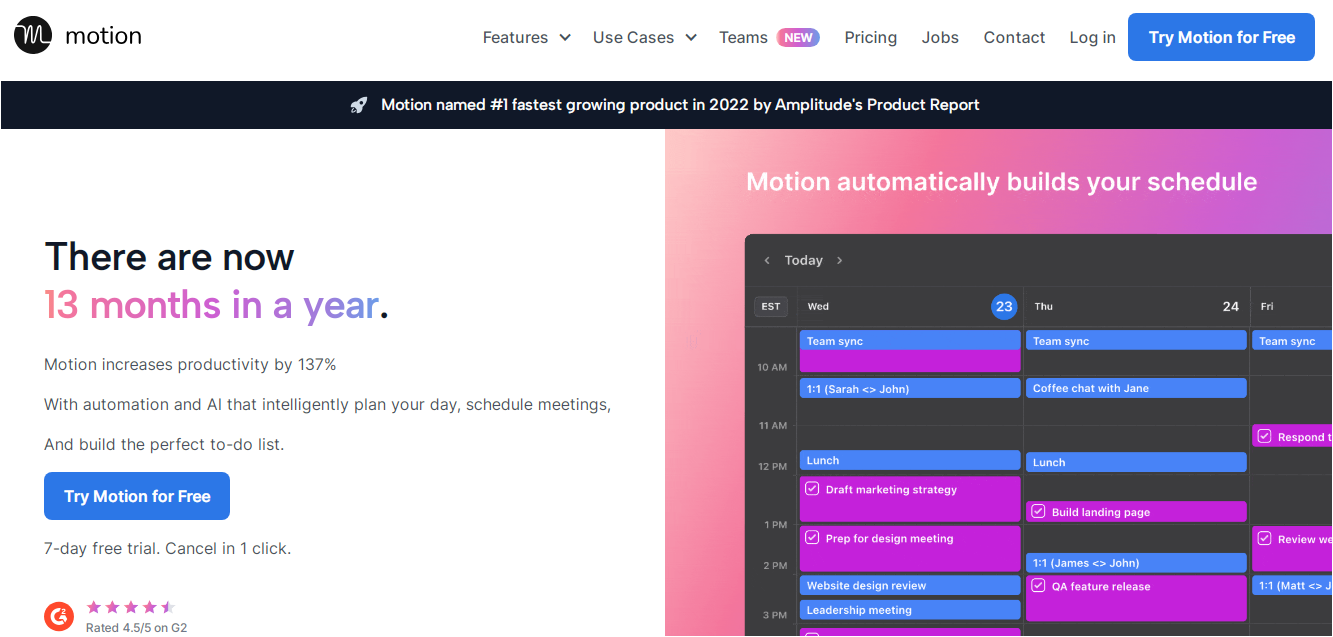1333x637 pixels.
Task: Click the NEW badge beside Teams
Action: coord(798,37)
